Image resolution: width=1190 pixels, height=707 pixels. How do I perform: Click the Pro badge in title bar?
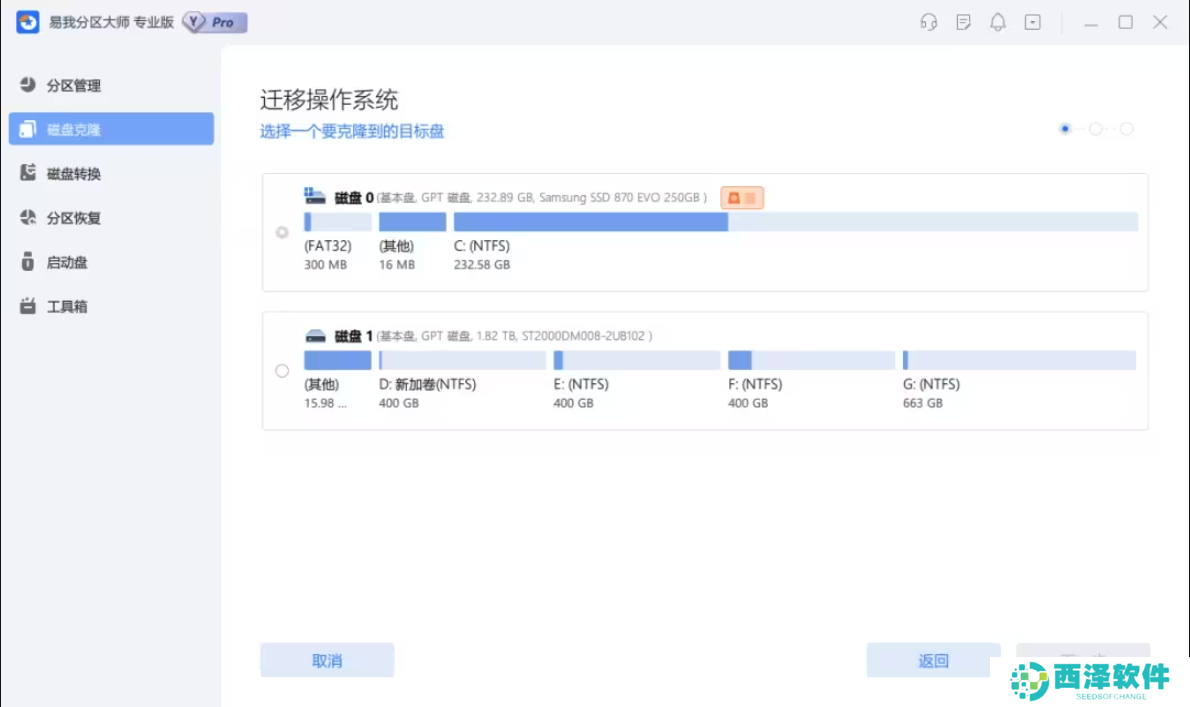tap(215, 22)
